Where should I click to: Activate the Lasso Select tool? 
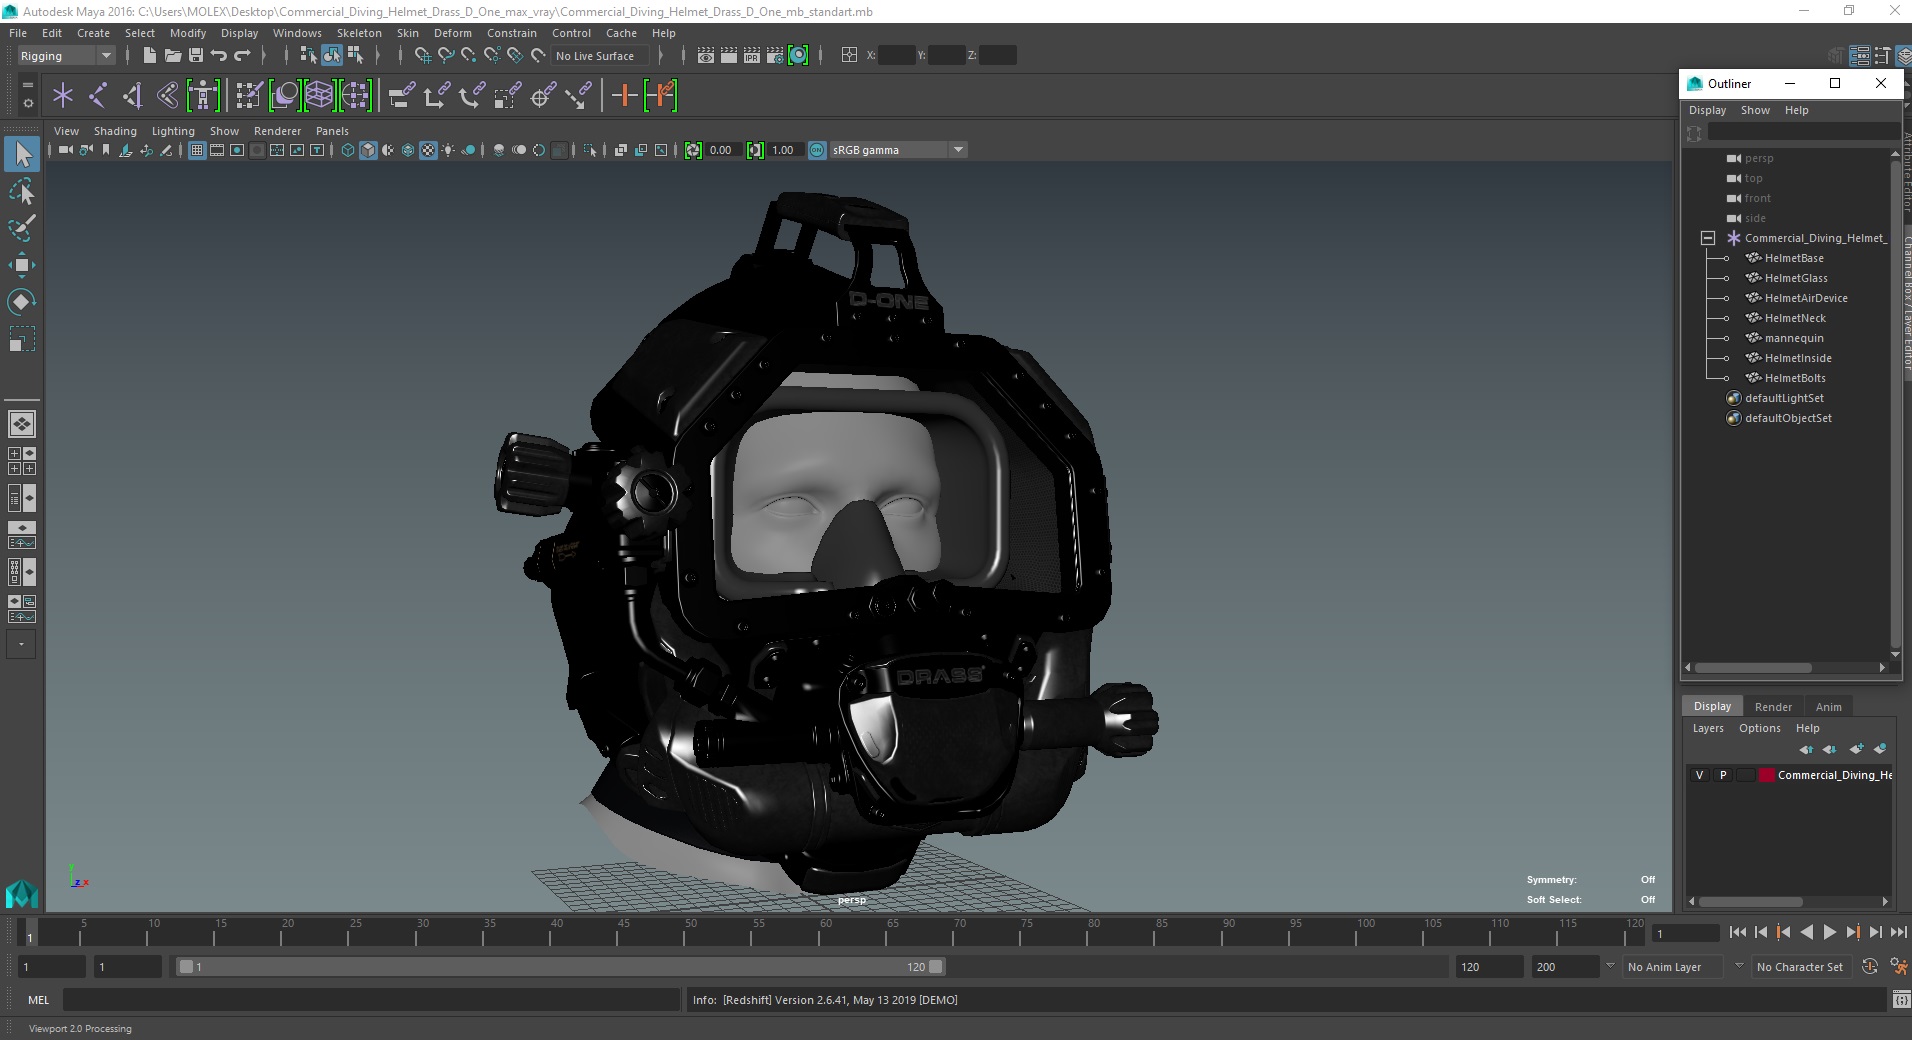coord(22,191)
